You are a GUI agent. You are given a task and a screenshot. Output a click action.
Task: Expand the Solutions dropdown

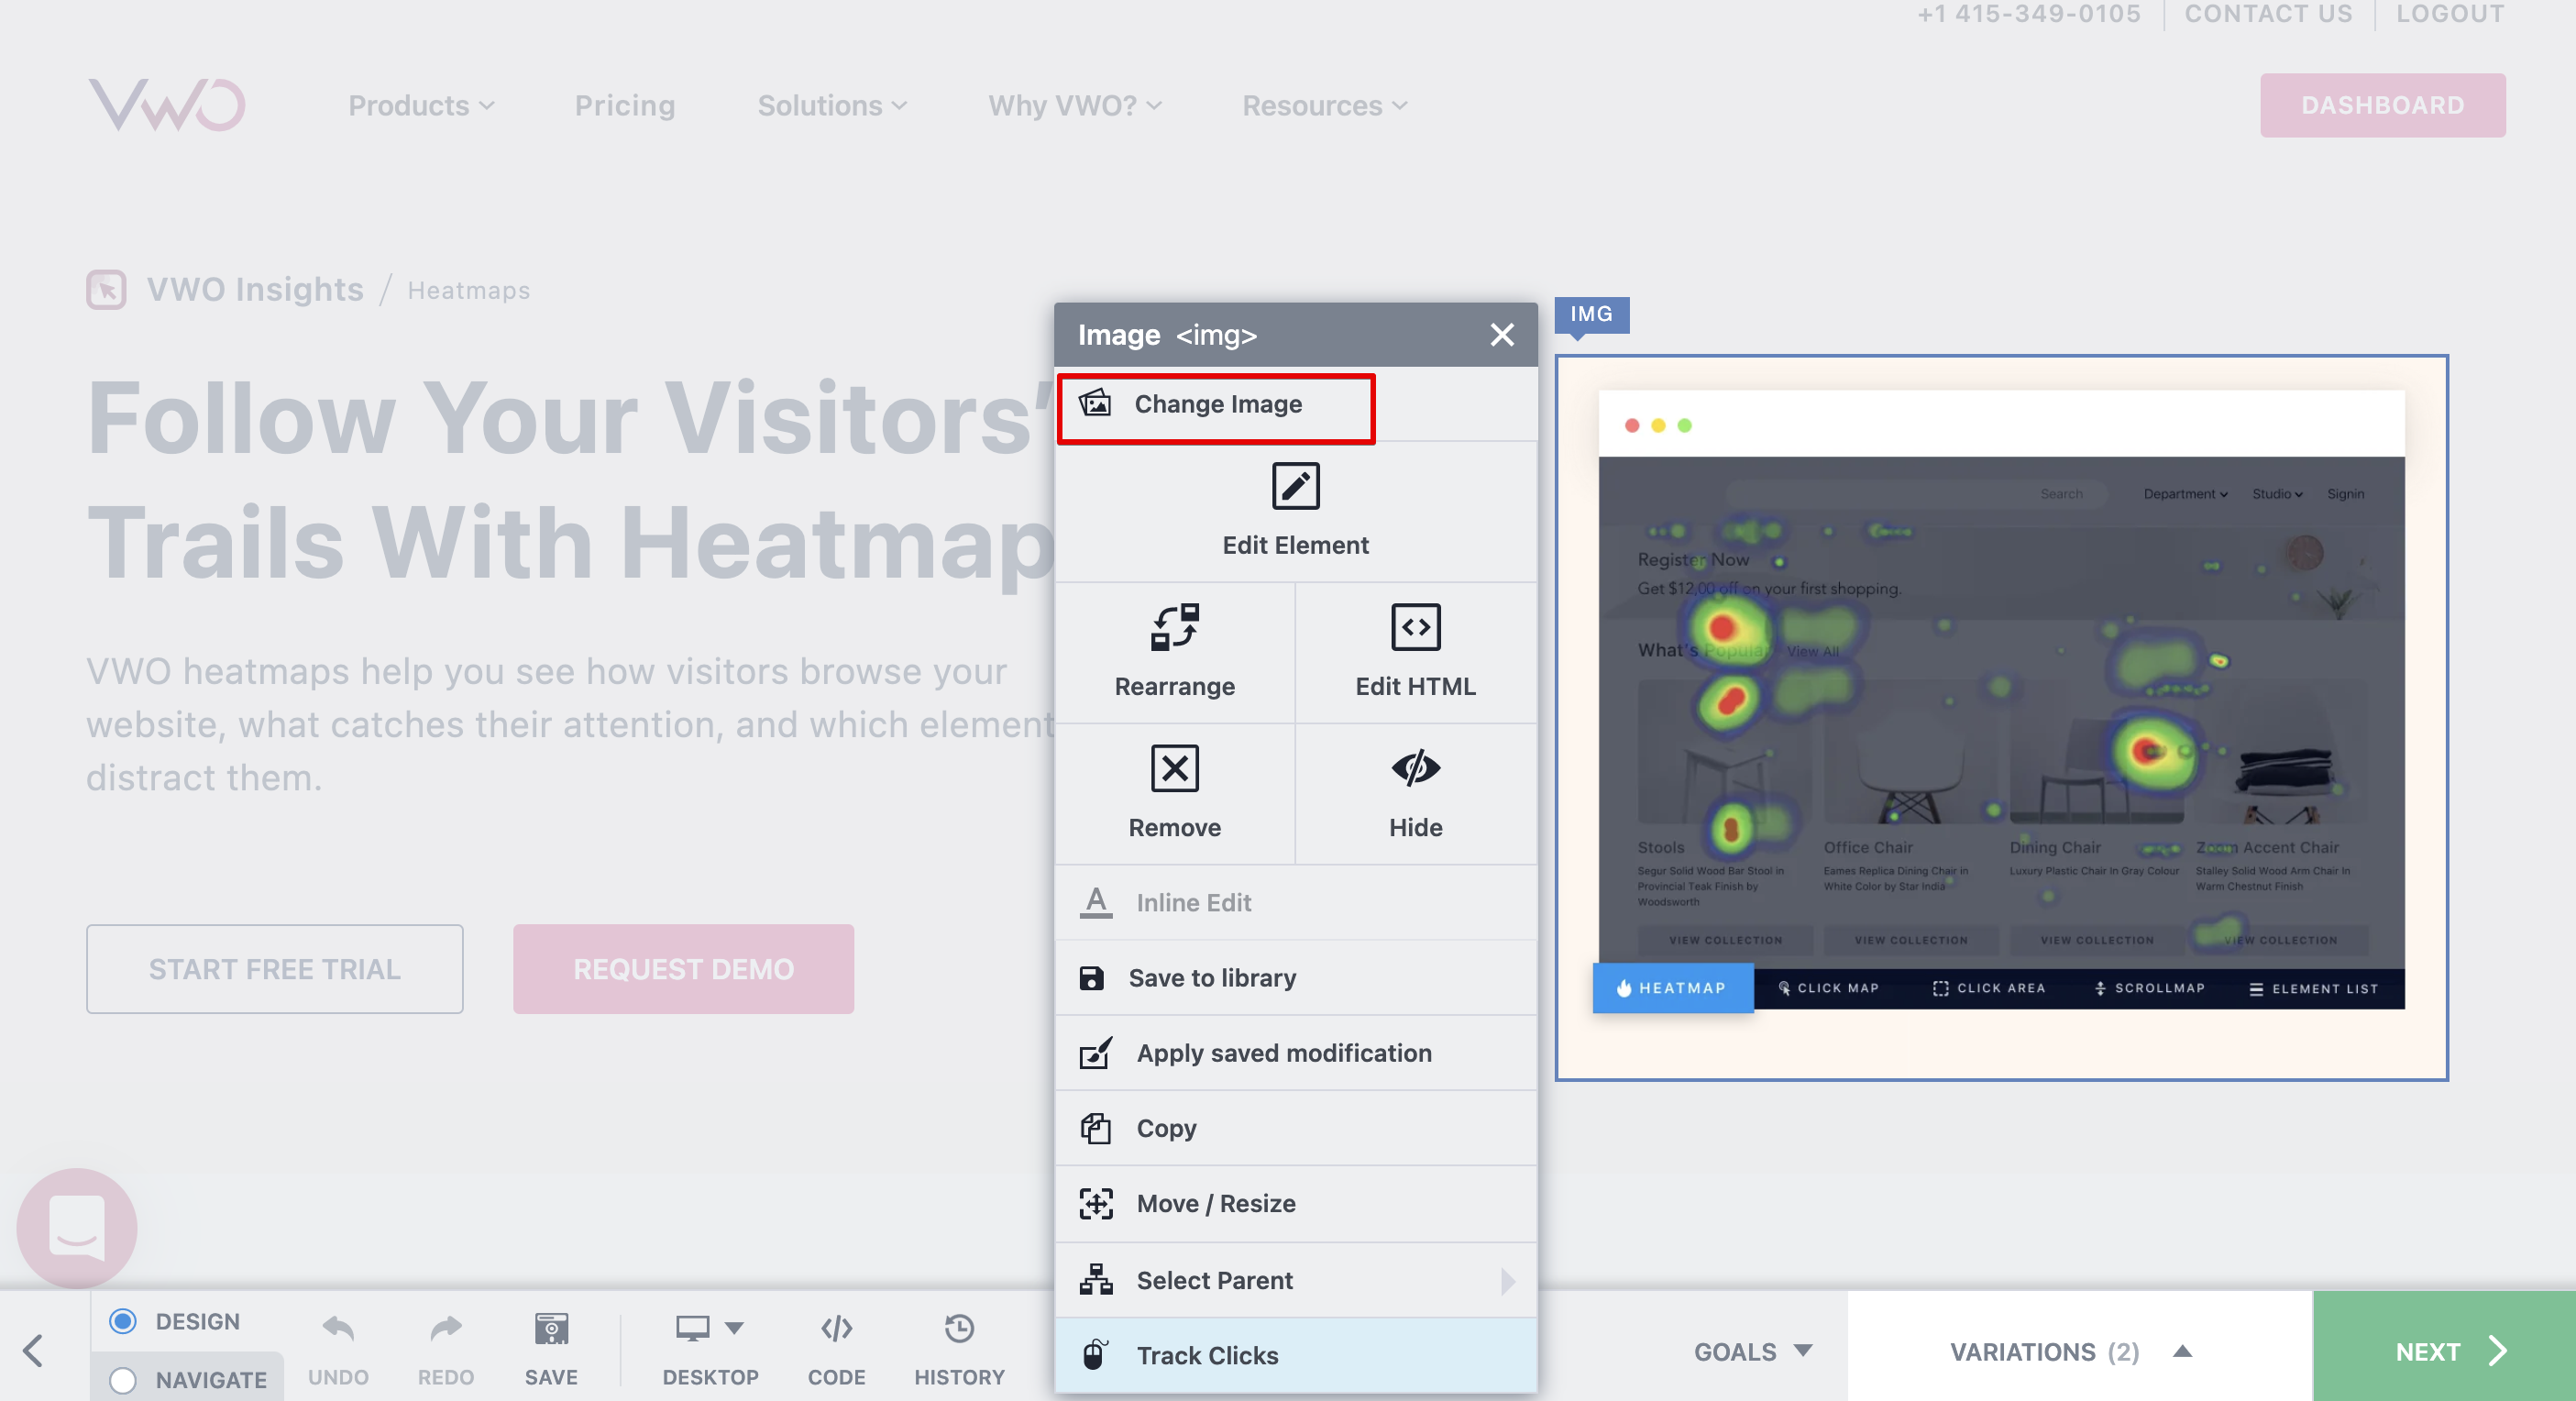(x=832, y=105)
